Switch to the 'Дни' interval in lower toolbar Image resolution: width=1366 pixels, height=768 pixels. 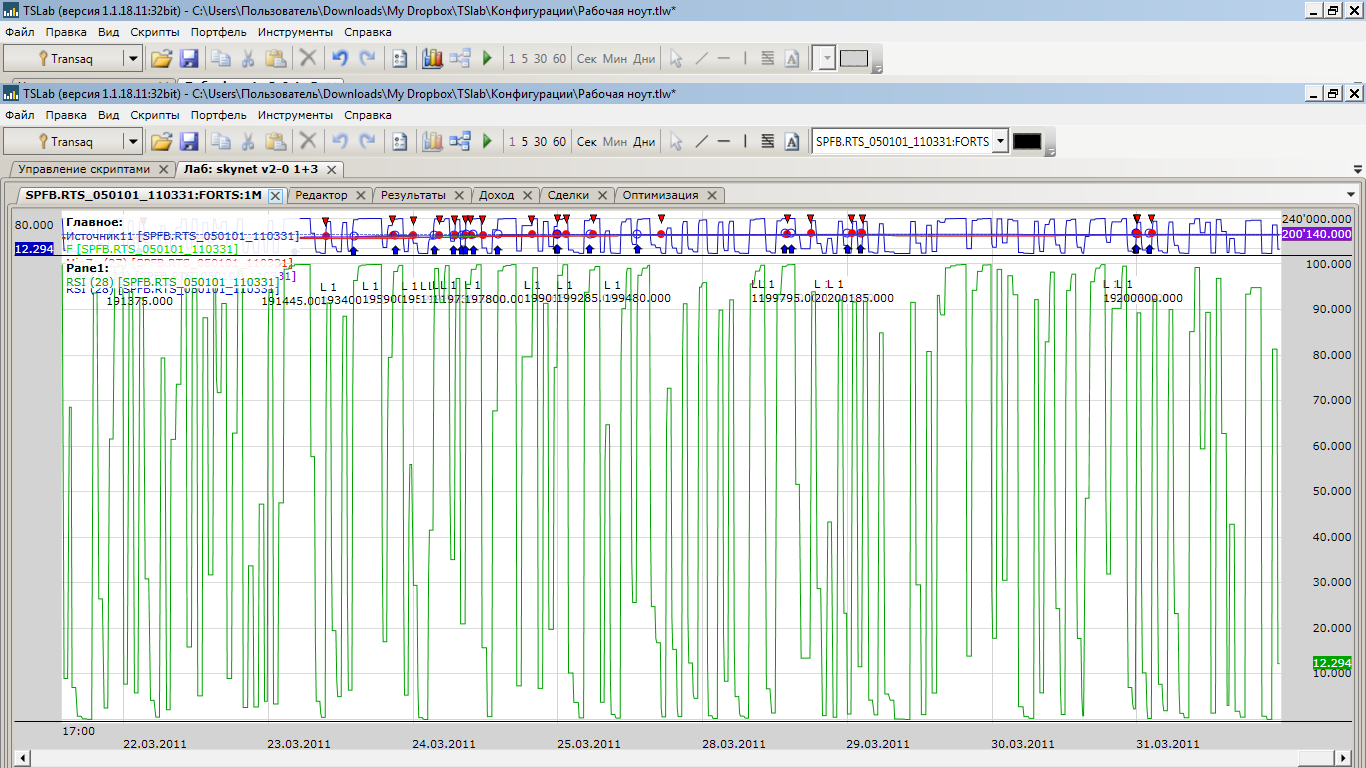tap(644, 142)
